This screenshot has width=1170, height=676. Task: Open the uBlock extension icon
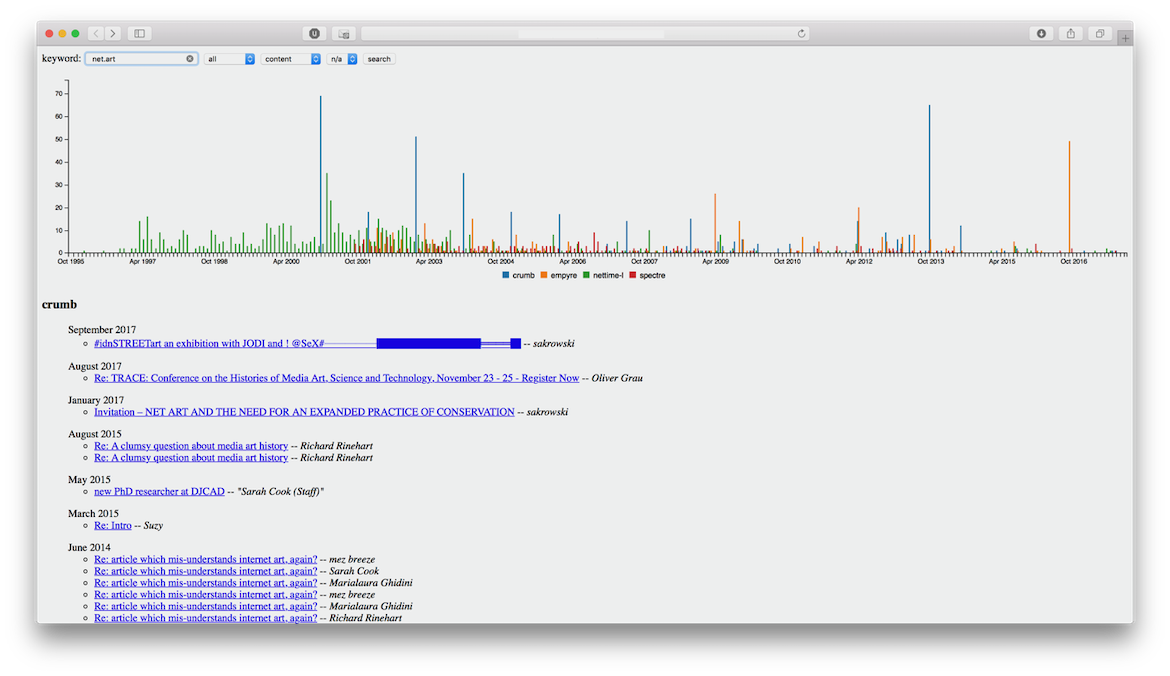[x=314, y=33]
